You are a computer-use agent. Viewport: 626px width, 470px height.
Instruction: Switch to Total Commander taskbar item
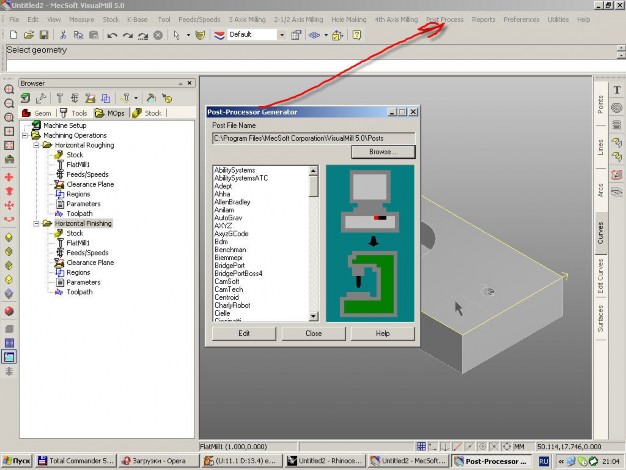pos(75,461)
